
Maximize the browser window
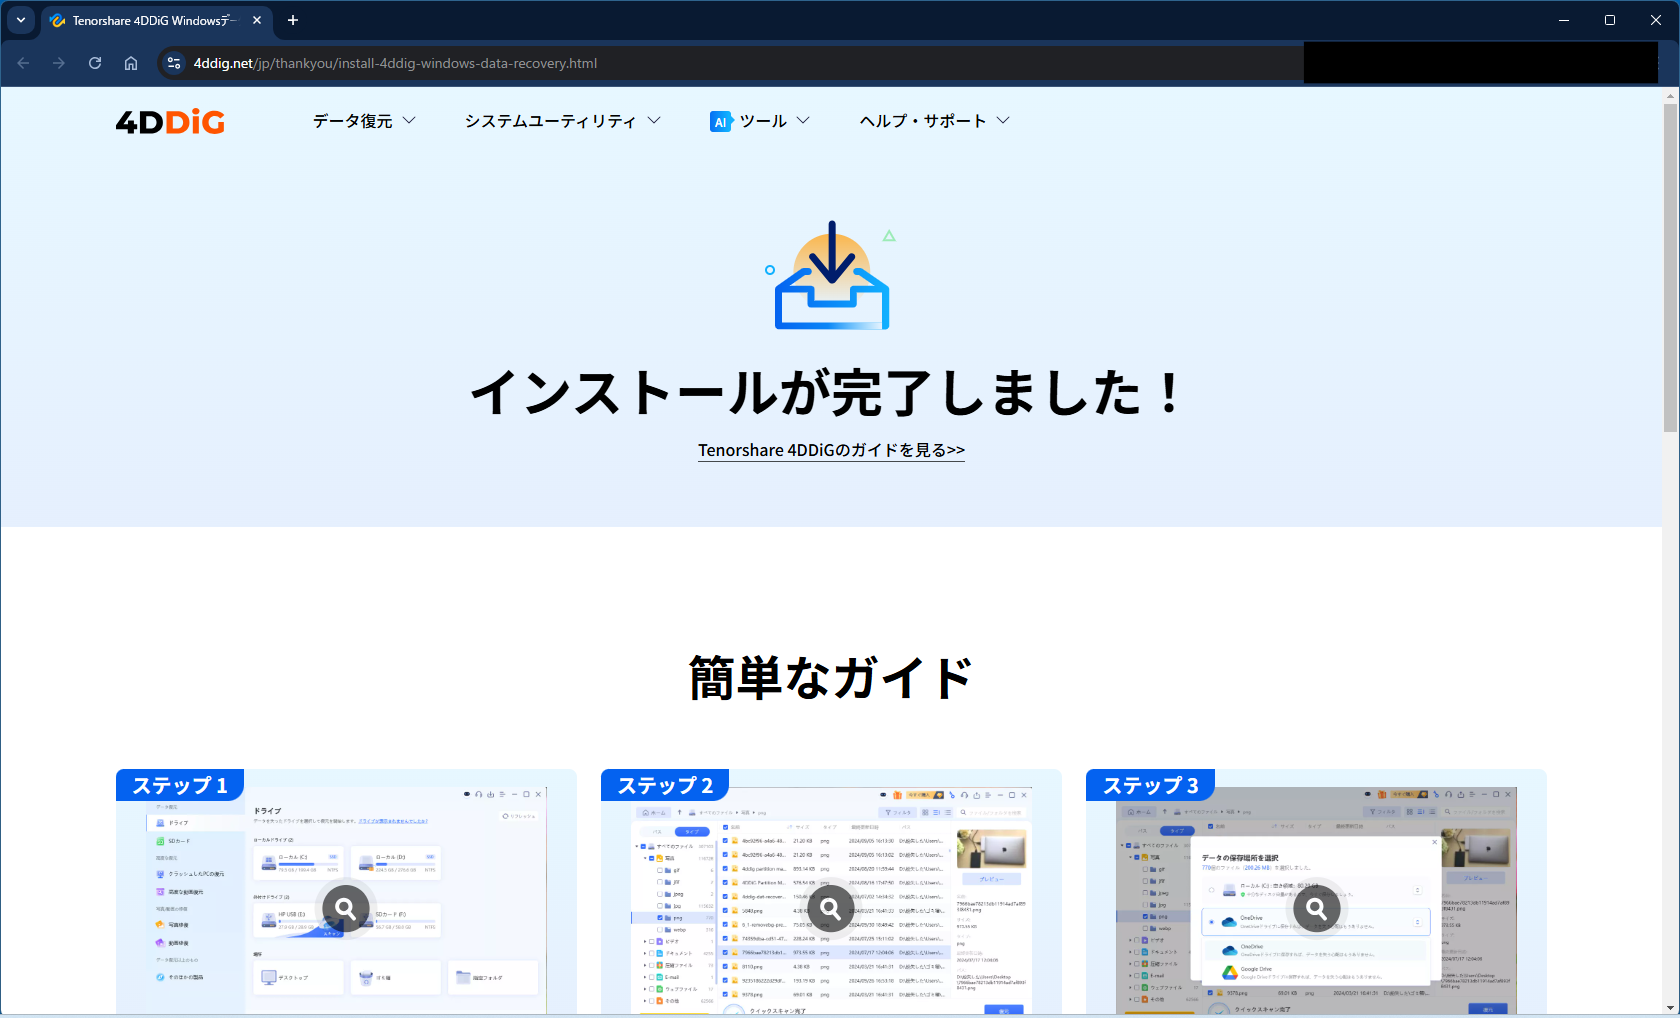1610,20
